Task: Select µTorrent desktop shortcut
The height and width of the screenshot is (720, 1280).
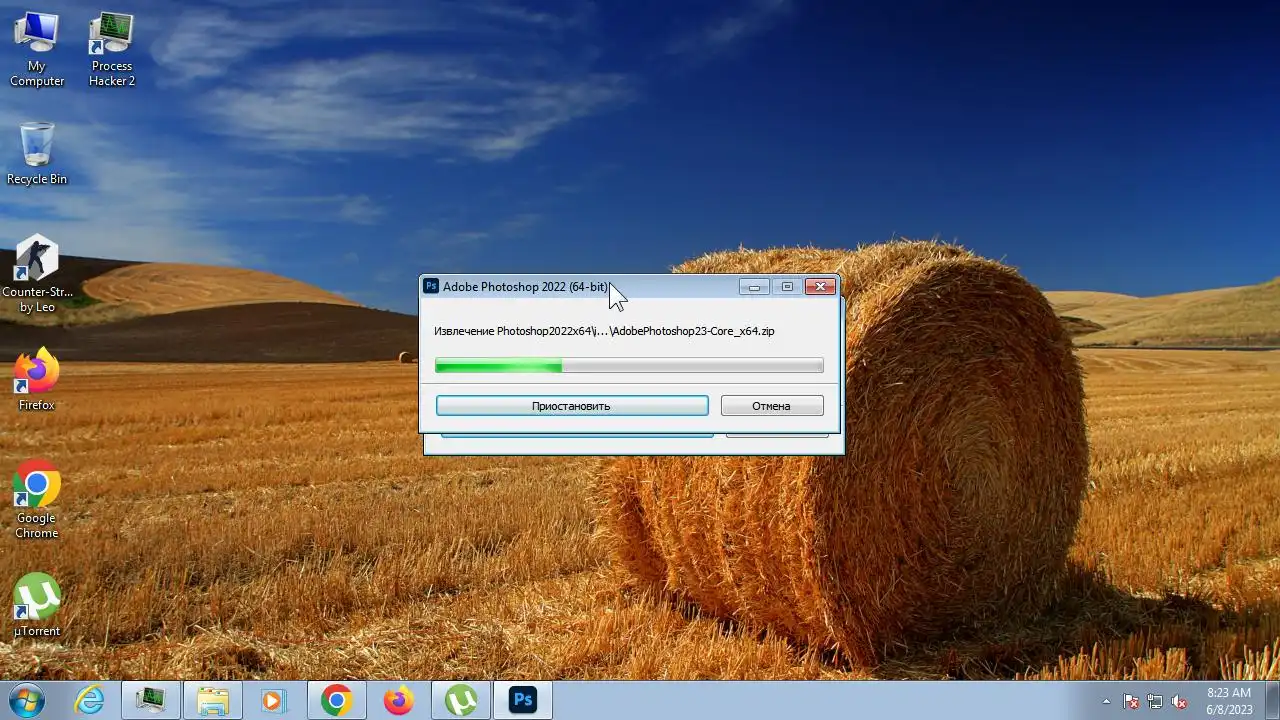Action: pyautogui.click(x=37, y=605)
